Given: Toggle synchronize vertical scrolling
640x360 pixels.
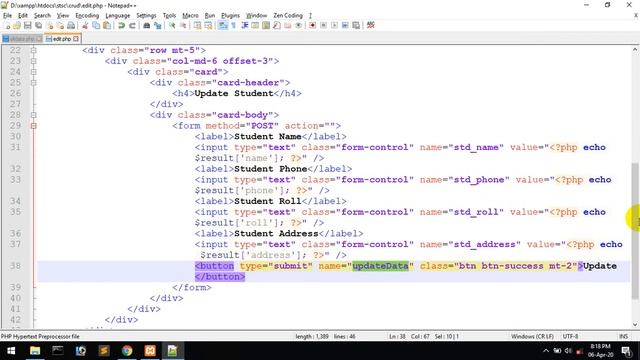Looking at the screenshot, I should tap(197, 25).
